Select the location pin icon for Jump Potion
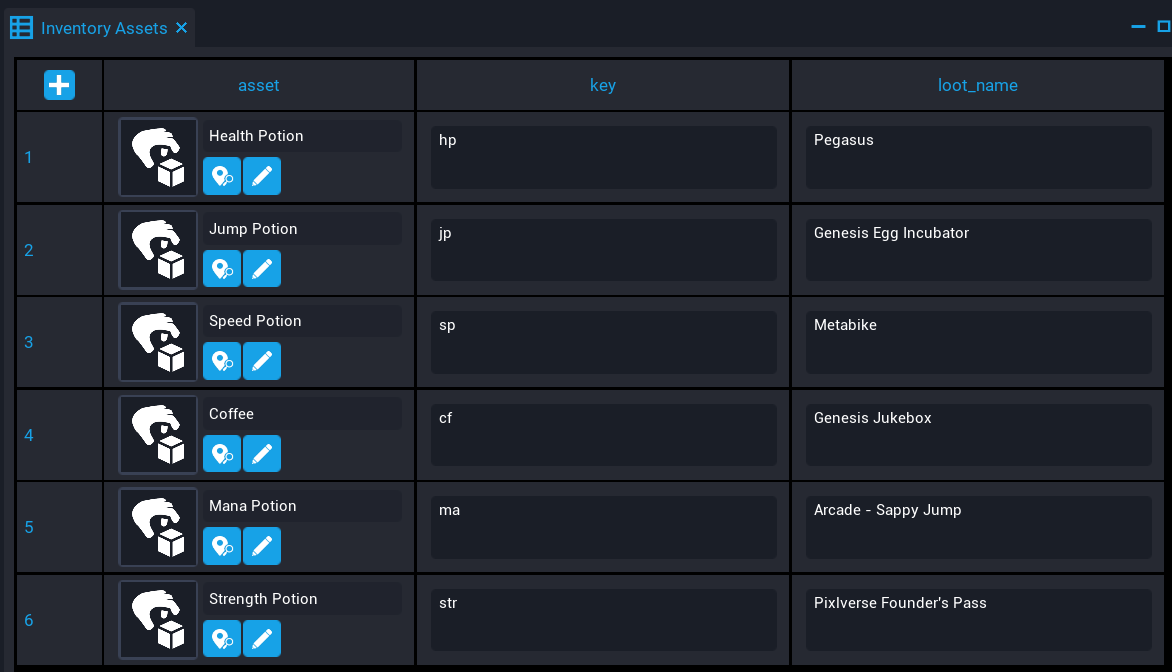This screenshot has width=1172, height=672. click(221, 268)
